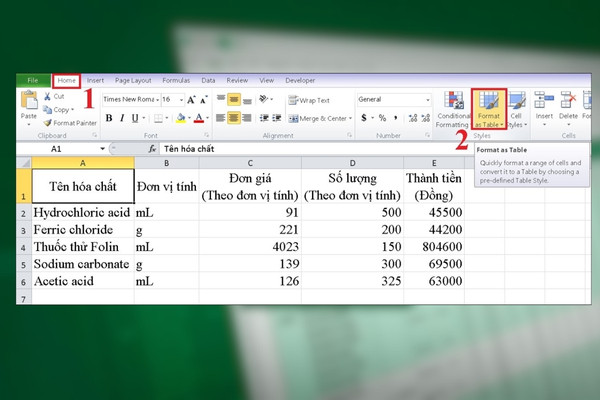Open the font size dropdown
This screenshot has height=400, width=600.
[x=181, y=100]
